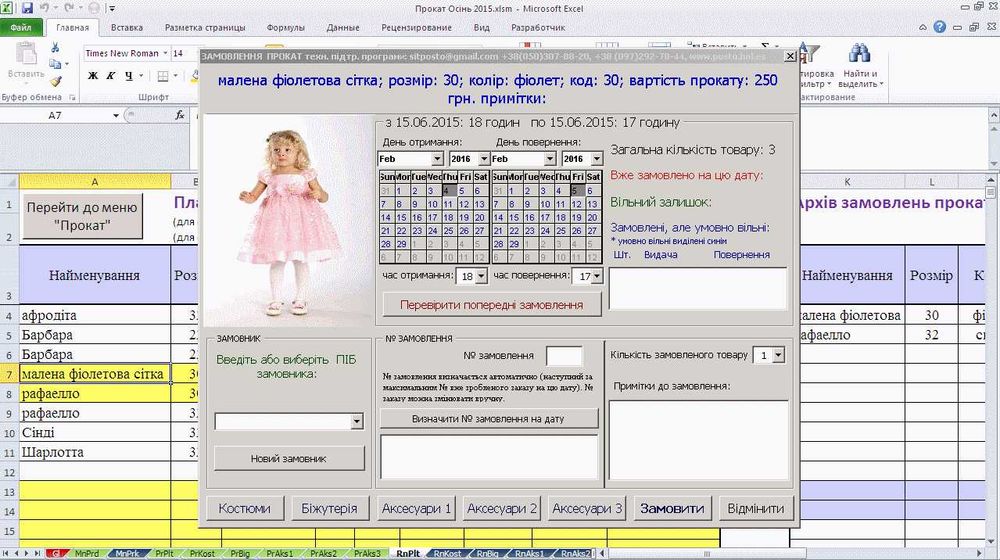Select cell containing Шарлотта

pos(95,452)
